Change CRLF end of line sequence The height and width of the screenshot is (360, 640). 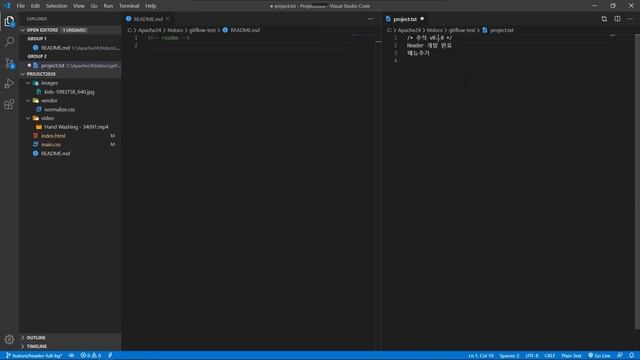tap(550, 356)
